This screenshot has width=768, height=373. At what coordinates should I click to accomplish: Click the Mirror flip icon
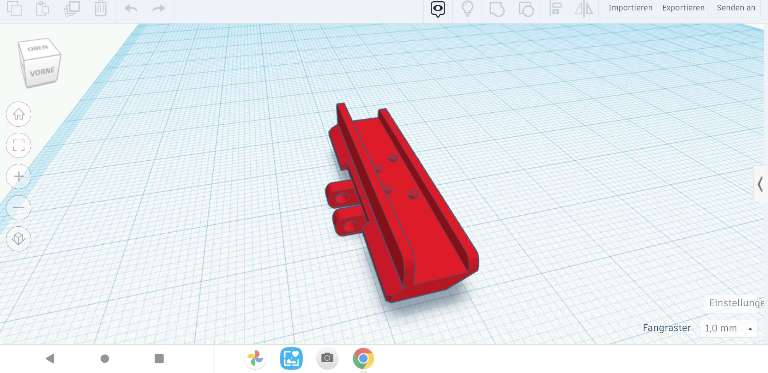point(584,8)
